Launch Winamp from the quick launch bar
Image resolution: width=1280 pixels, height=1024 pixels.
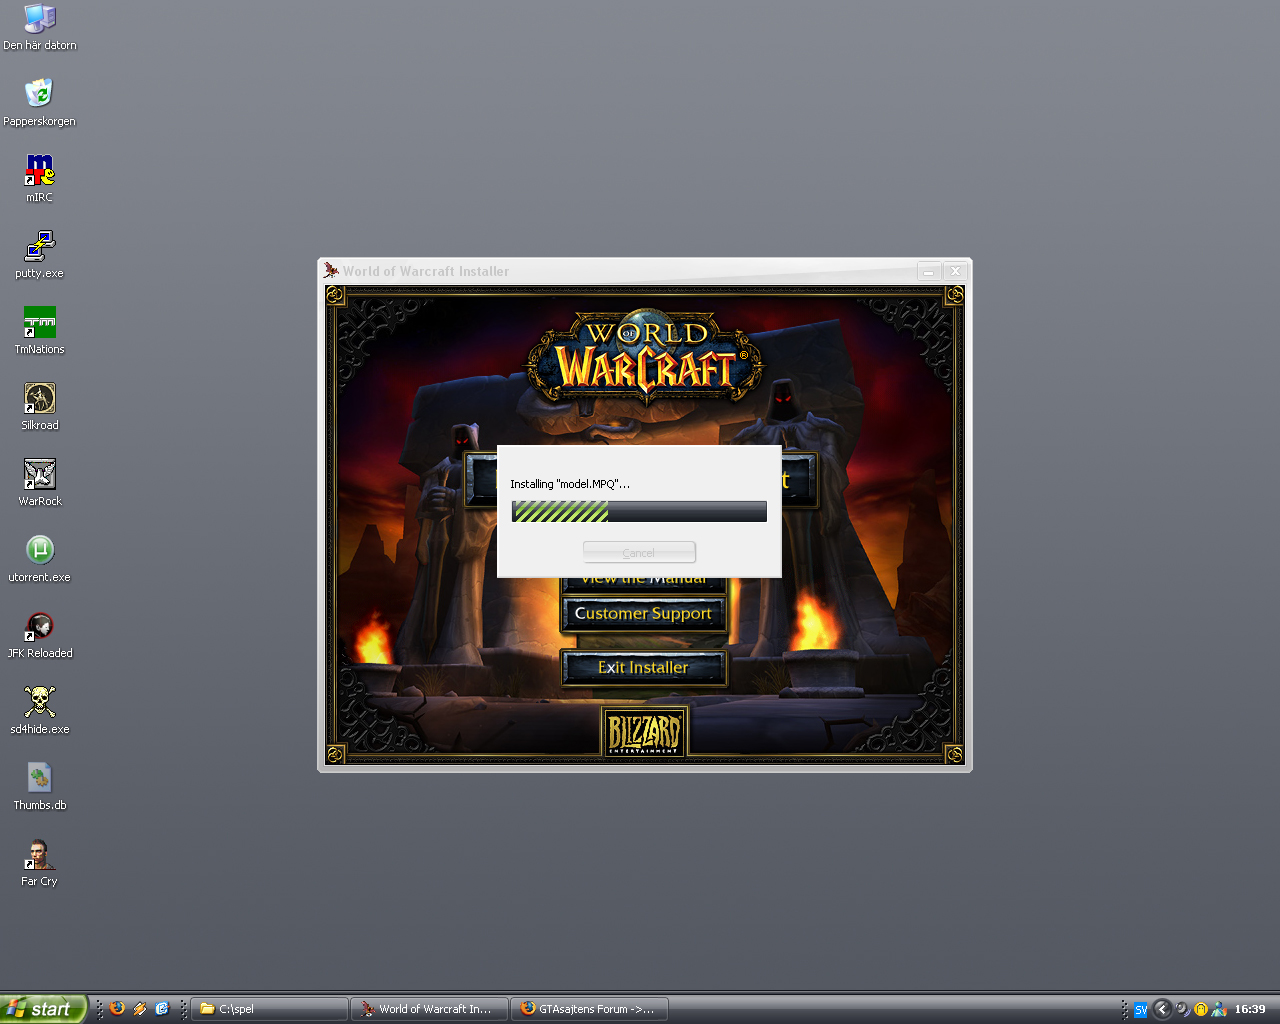[140, 1008]
